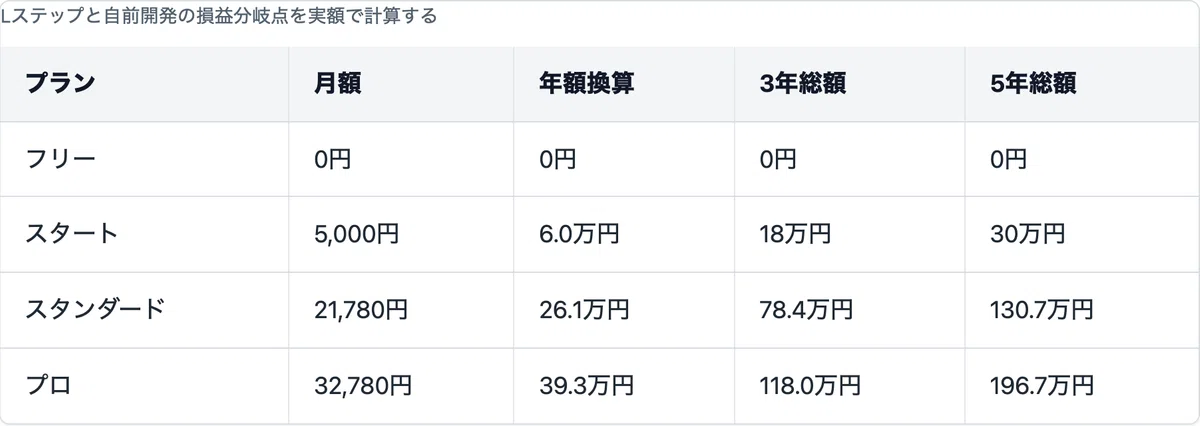This screenshot has height=426, width=1200.
Task: Select the 39.3万円 yearly value
Action: 586,385
